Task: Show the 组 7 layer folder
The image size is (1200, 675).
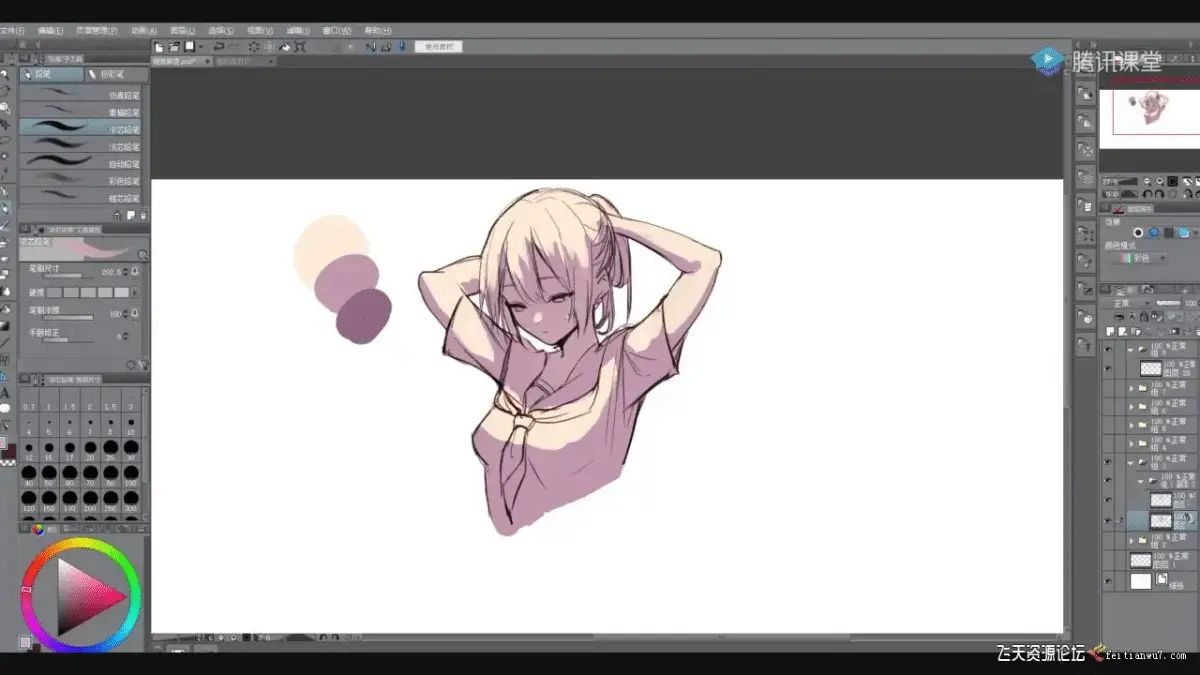Action: tap(1108, 388)
